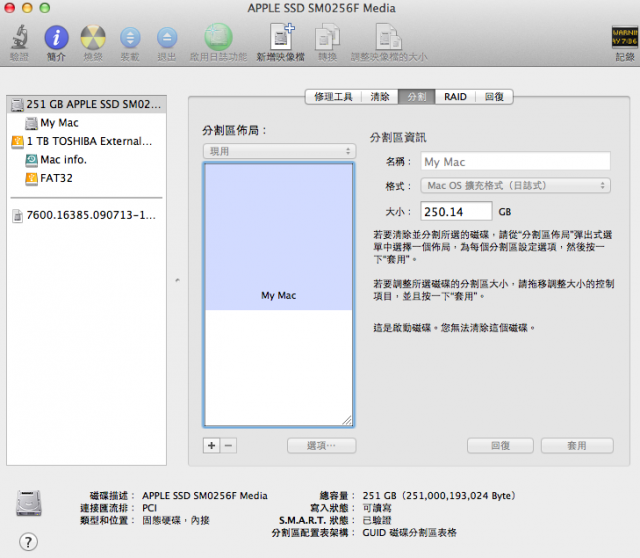Select the 1 TB TOSHIBA External disk

tap(87, 141)
